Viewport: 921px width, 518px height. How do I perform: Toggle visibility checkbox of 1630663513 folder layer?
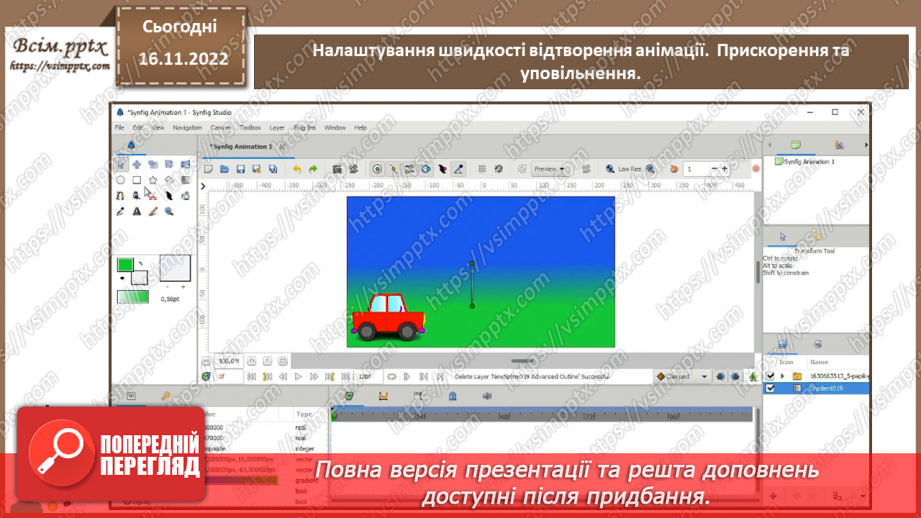(770, 376)
